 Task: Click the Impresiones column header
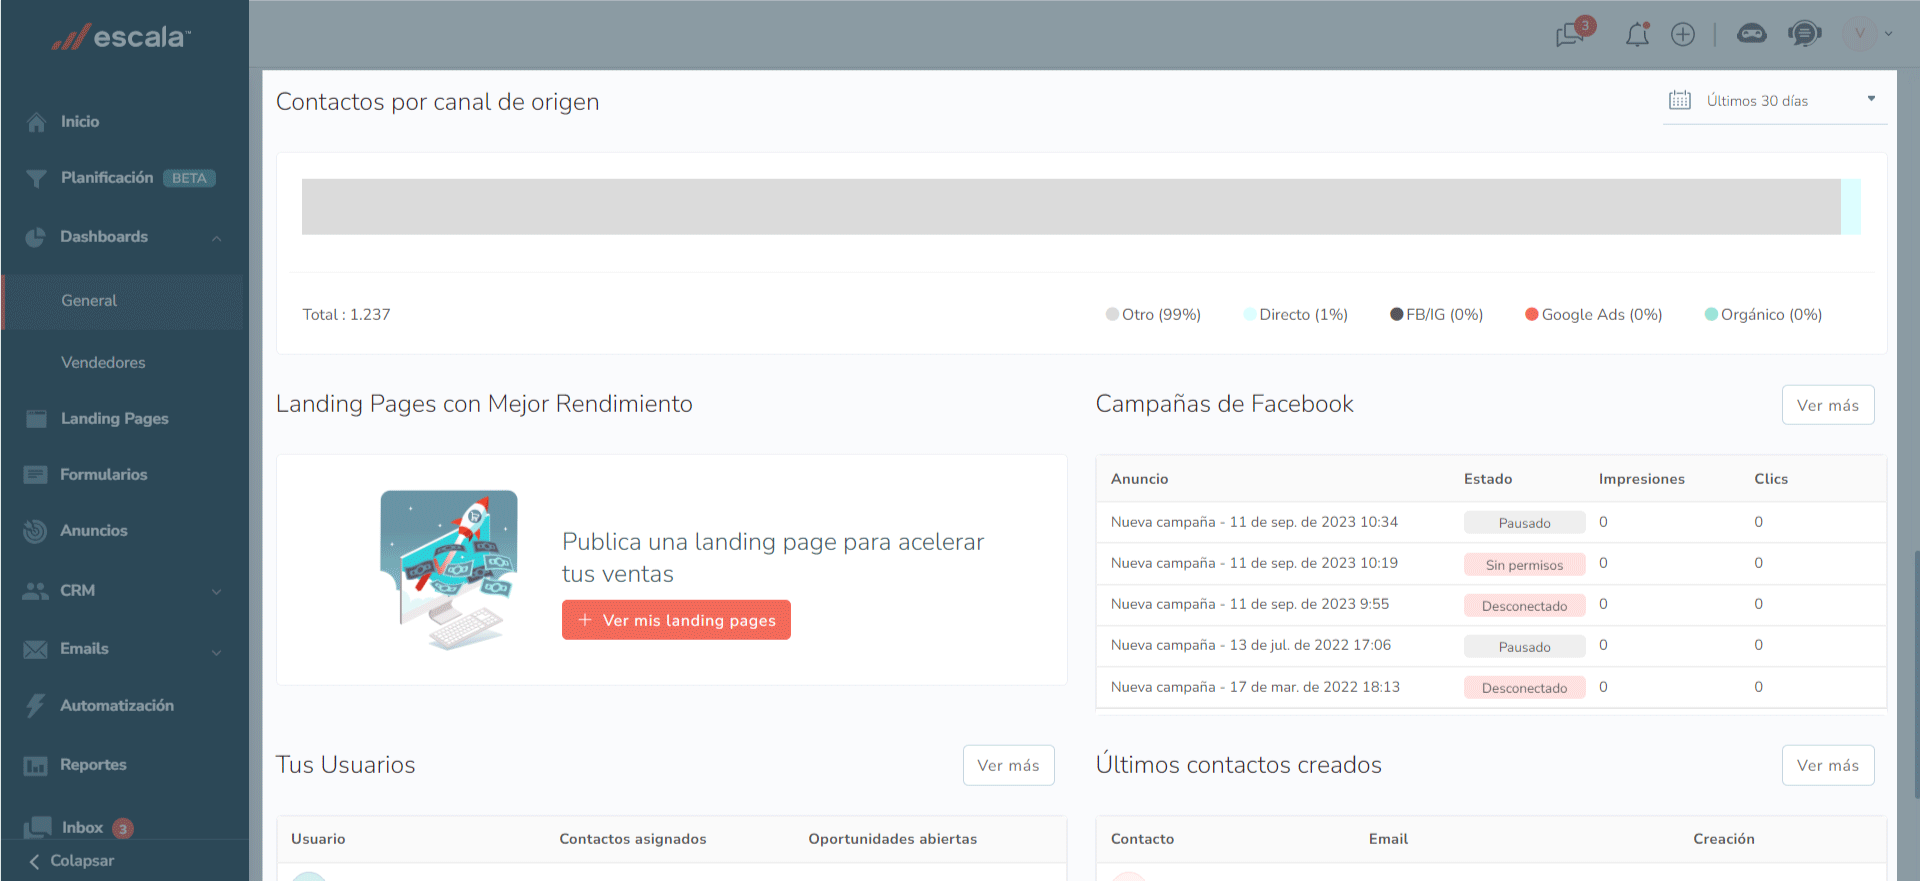[1641, 479]
